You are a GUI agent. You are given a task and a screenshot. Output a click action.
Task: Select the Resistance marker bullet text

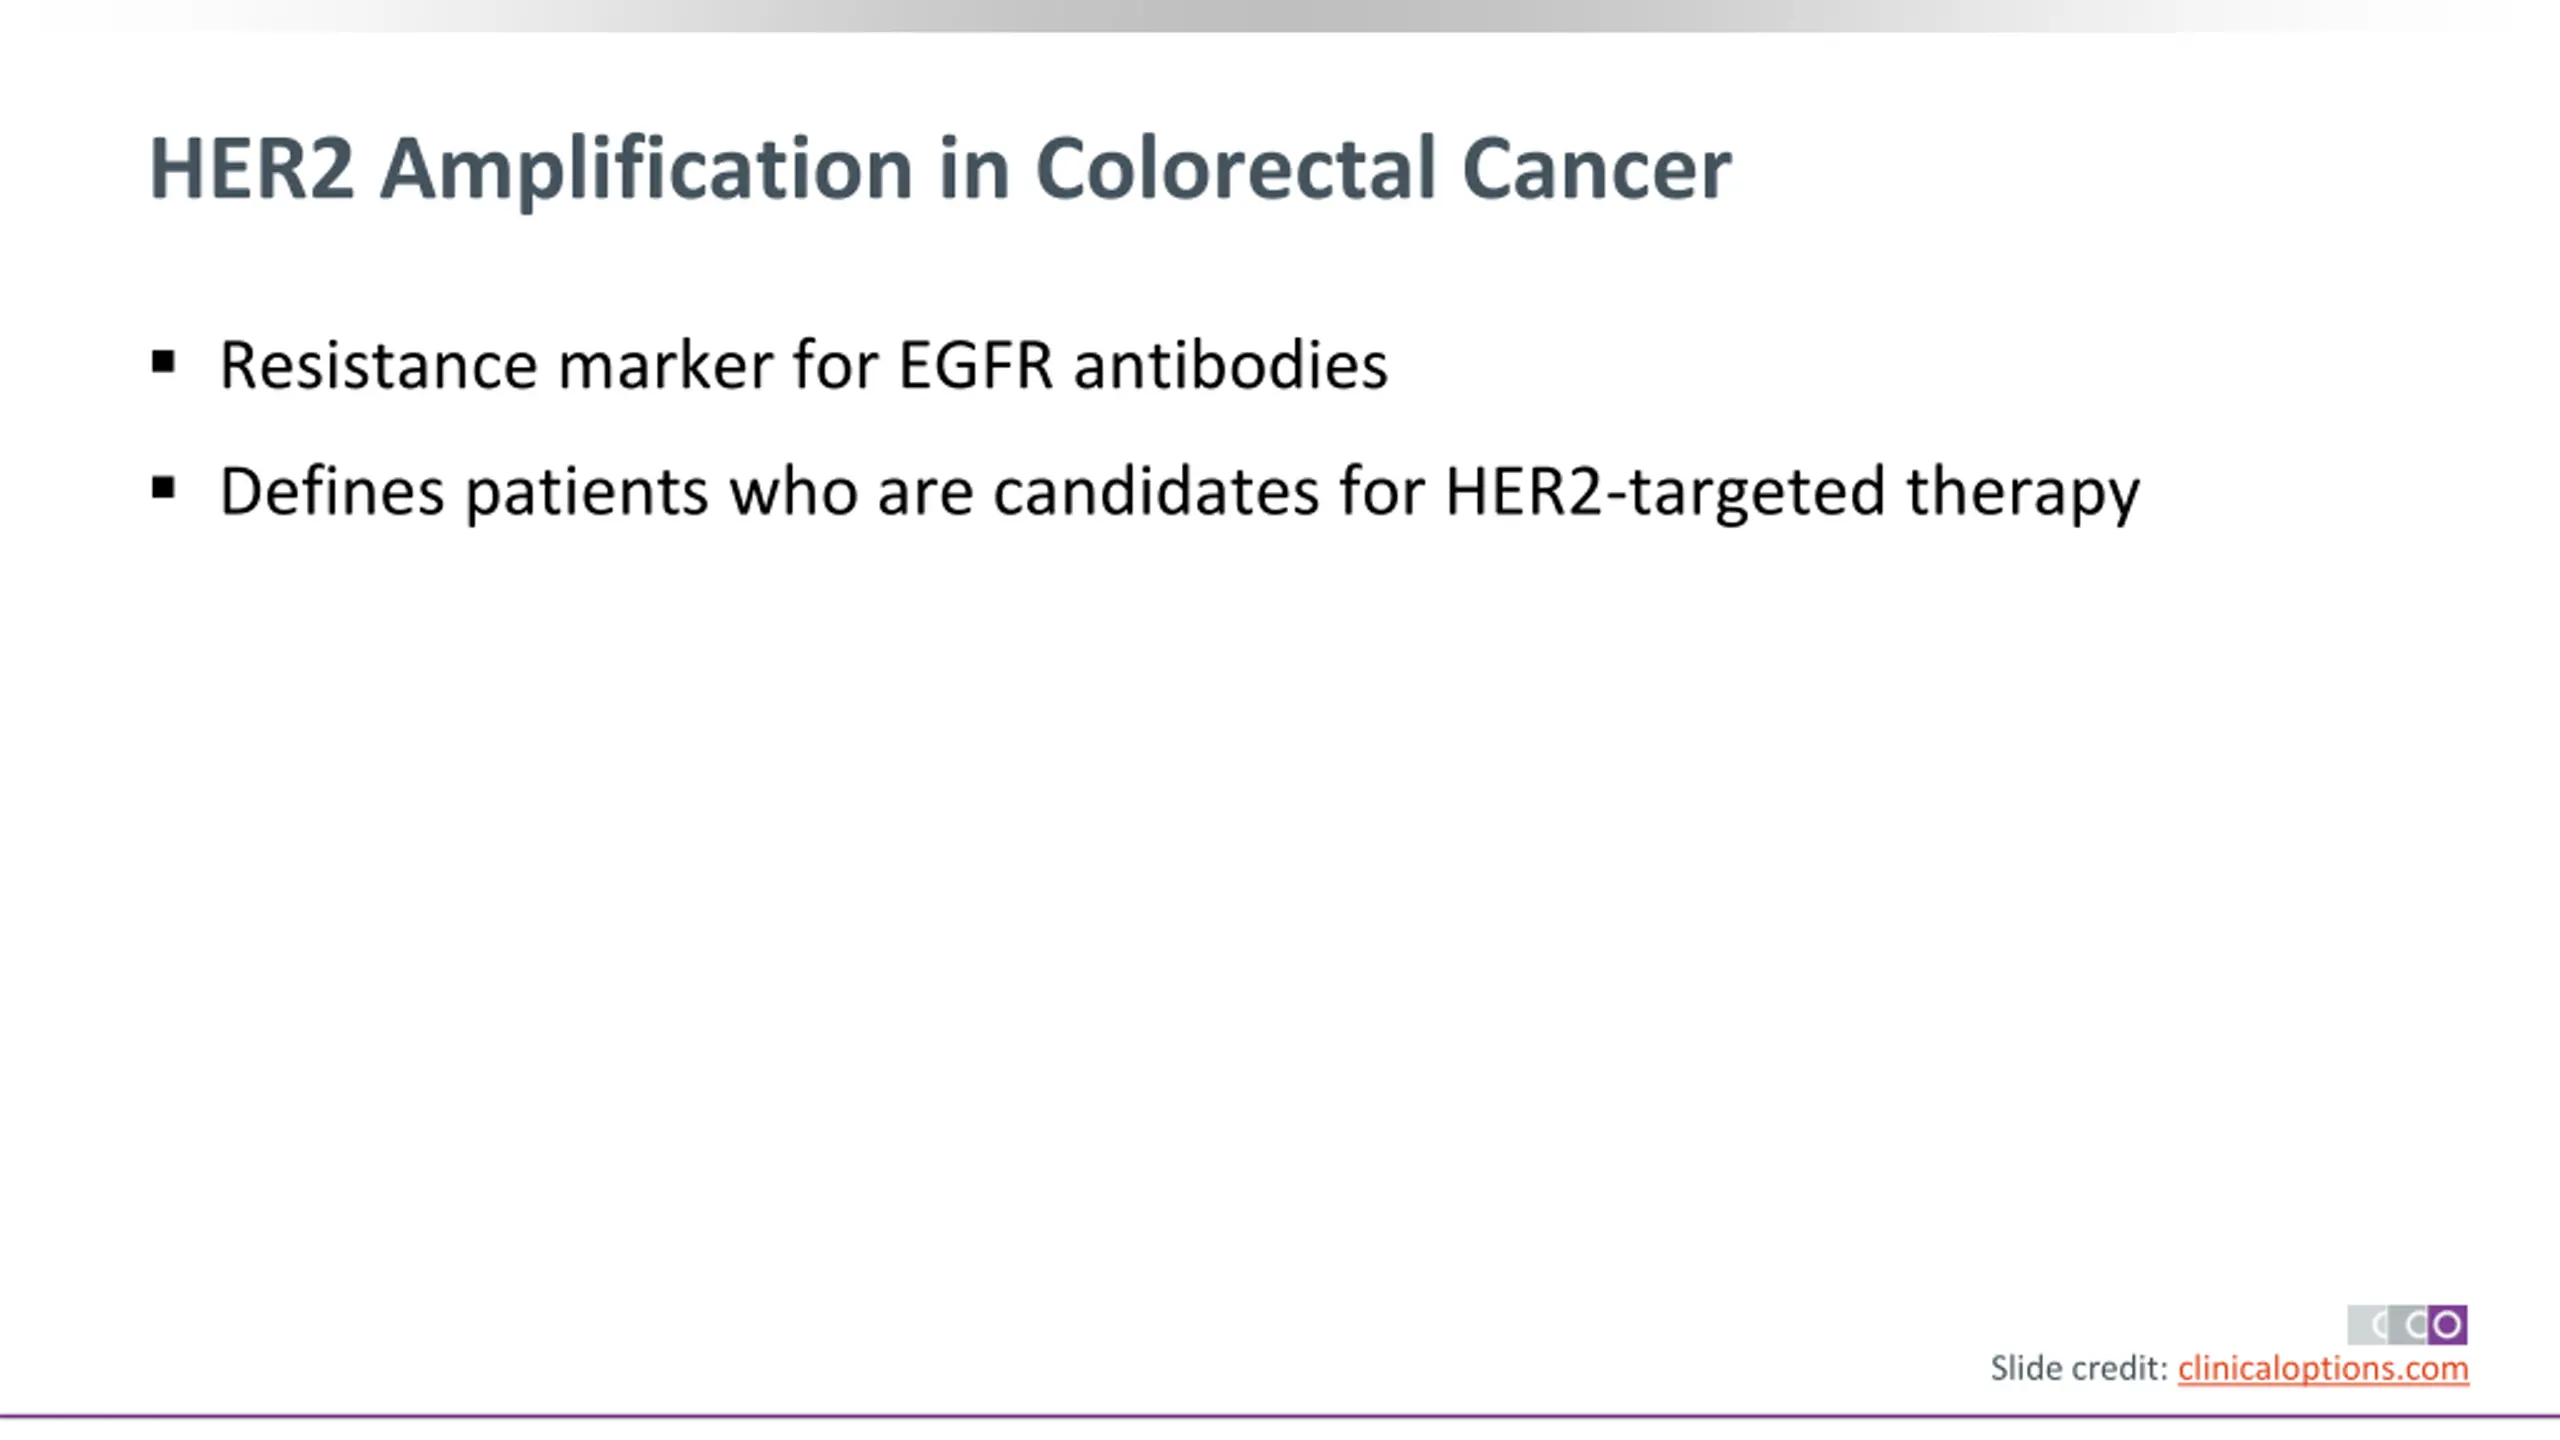tap(804, 365)
